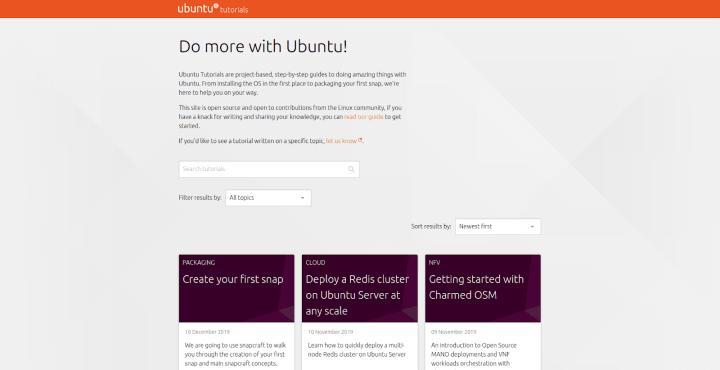Click the '10 November 2019' date
The height and width of the screenshot is (370, 720).
[330, 332]
